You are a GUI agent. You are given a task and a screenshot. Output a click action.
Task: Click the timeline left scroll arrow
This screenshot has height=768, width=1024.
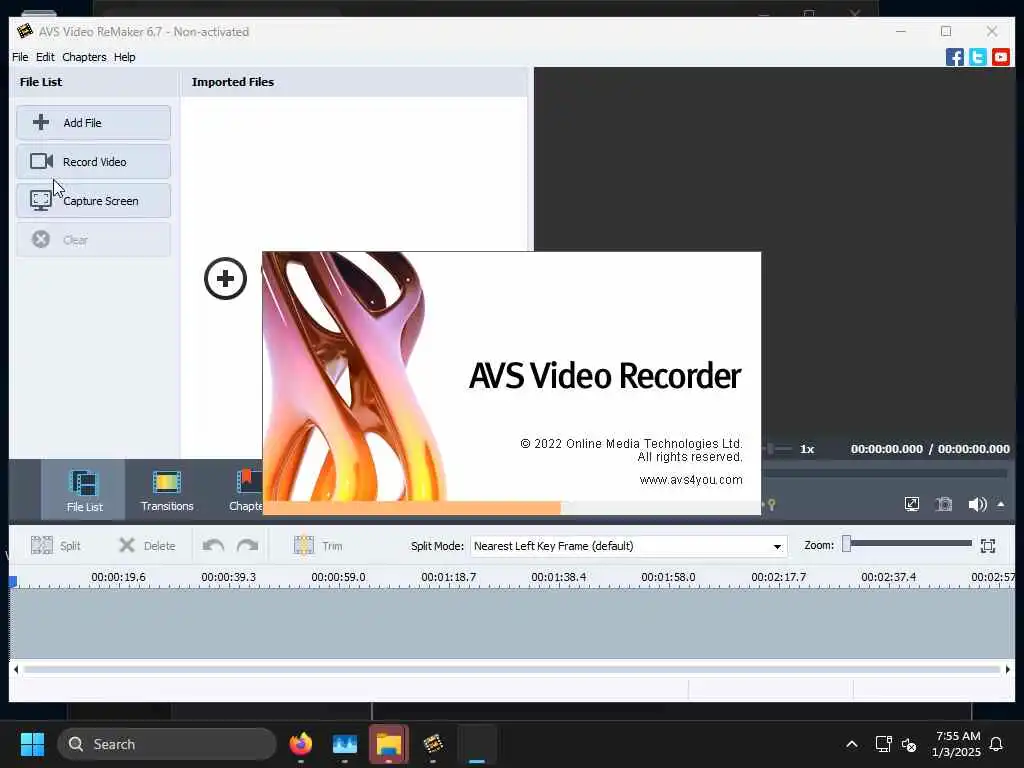pos(16,669)
